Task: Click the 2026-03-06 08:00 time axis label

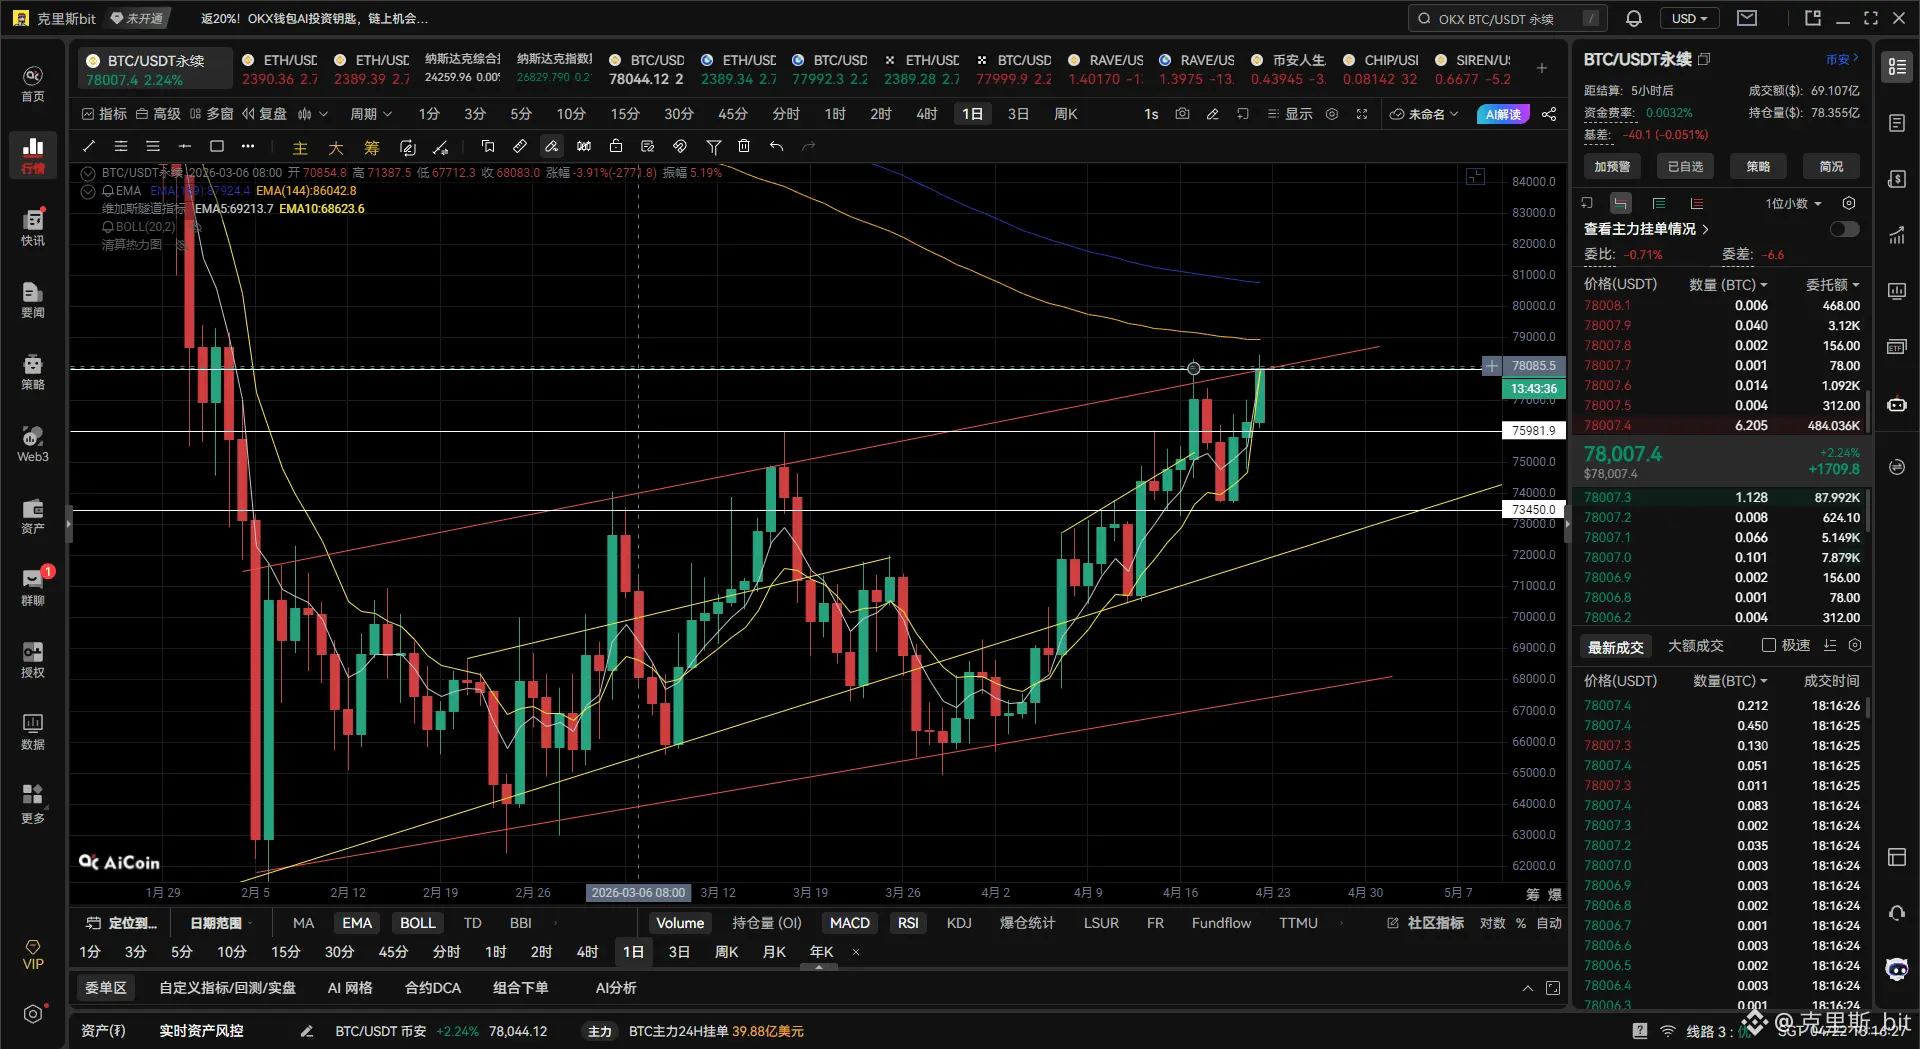Action: click(638, 892)
